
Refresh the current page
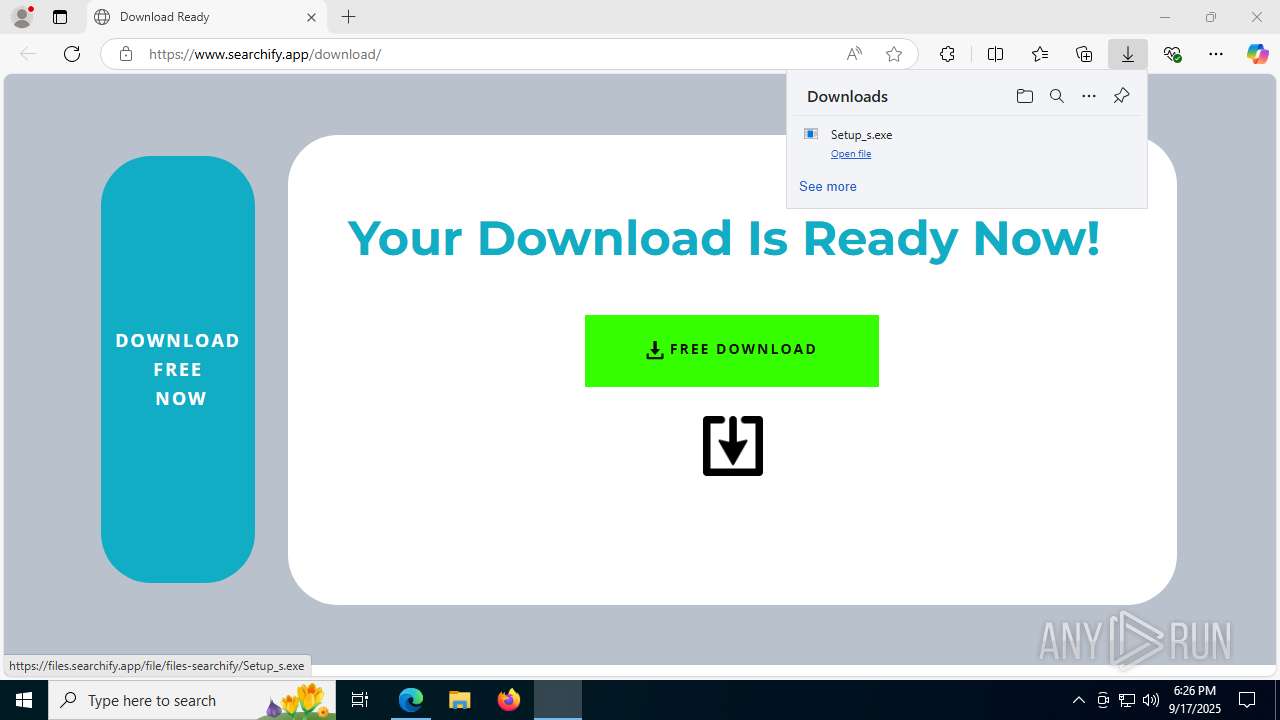tap(72, 54)
